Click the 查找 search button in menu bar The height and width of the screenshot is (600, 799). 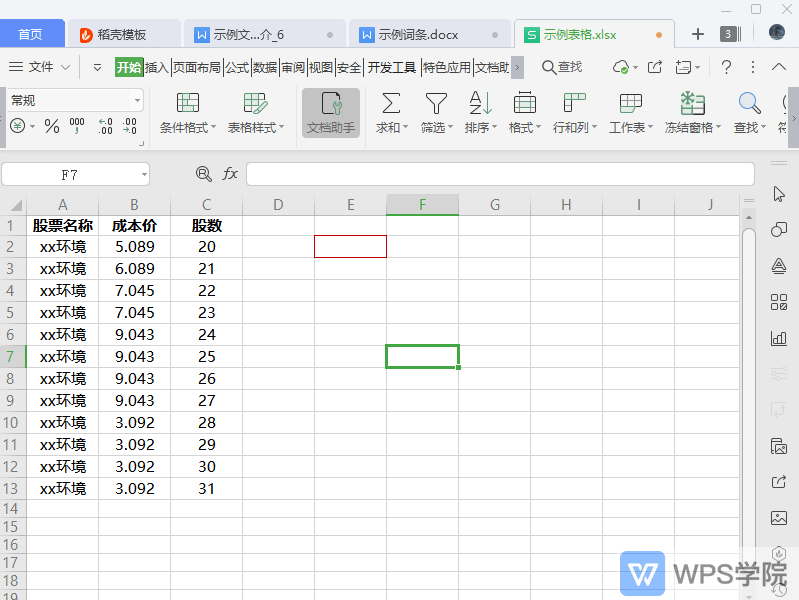click(562, 67)
